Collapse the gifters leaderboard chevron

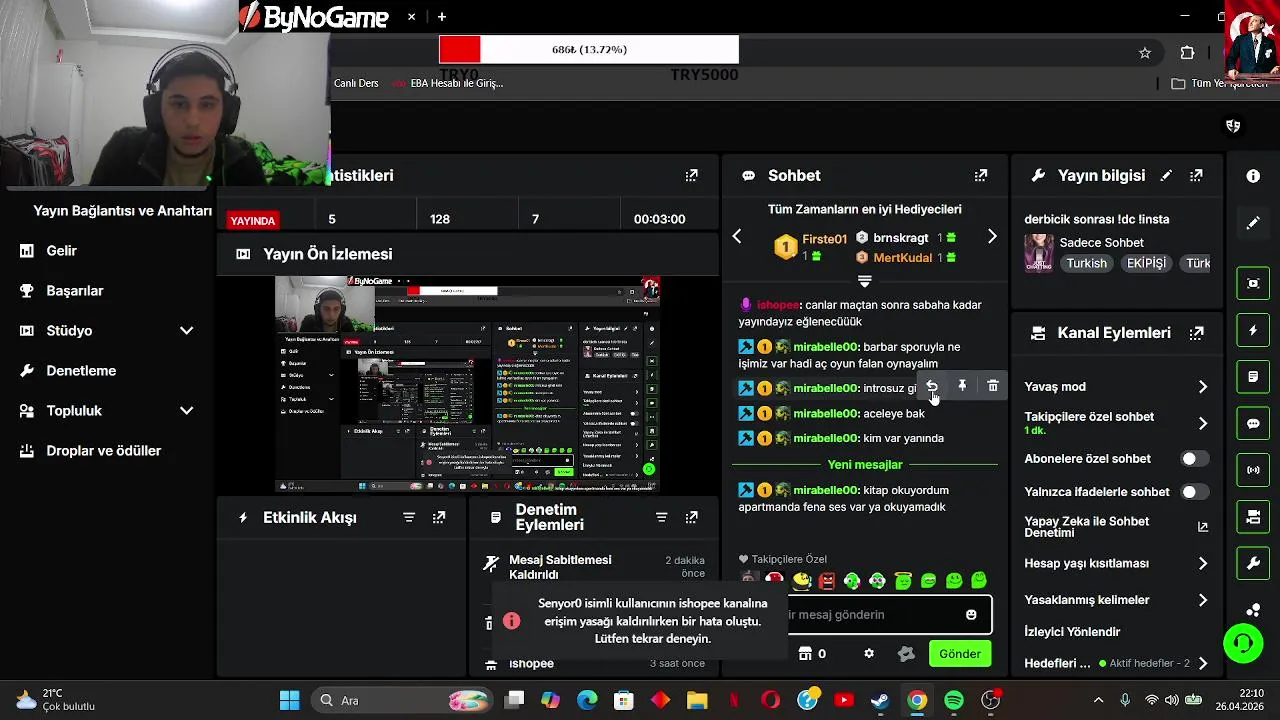[865, 282]
